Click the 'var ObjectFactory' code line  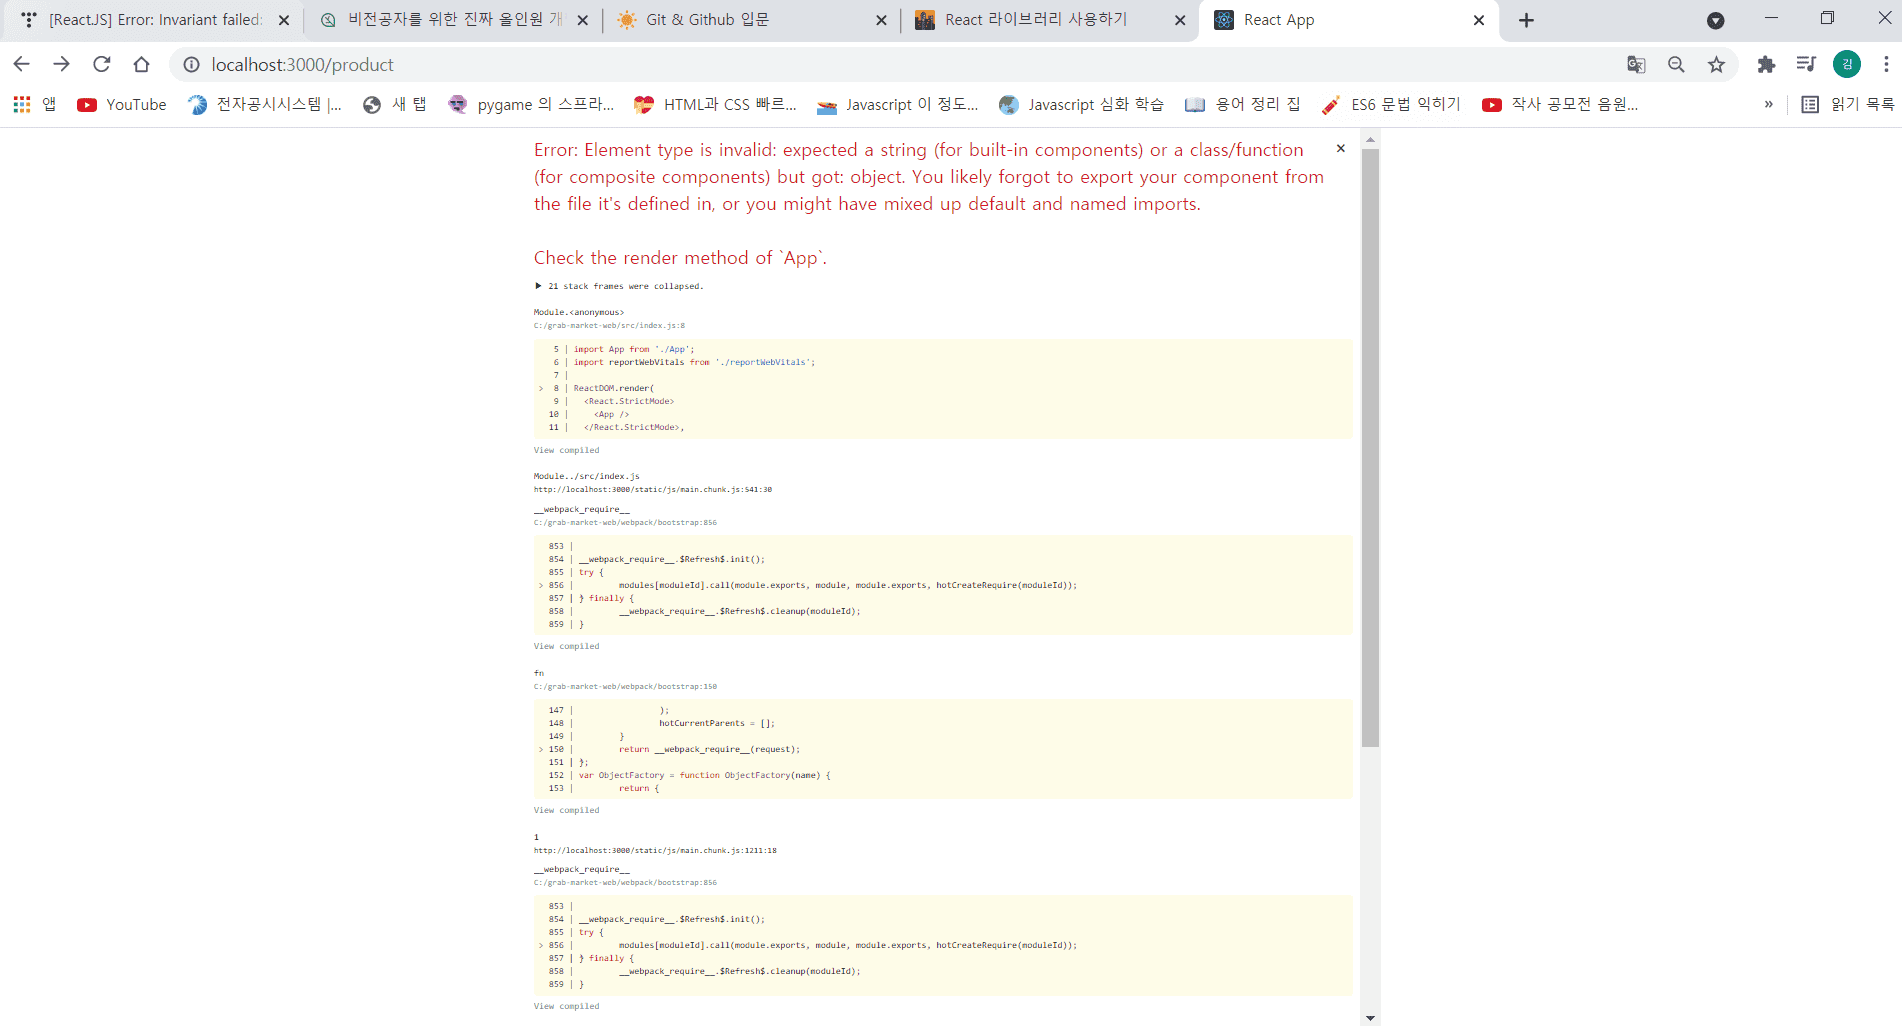704,775
